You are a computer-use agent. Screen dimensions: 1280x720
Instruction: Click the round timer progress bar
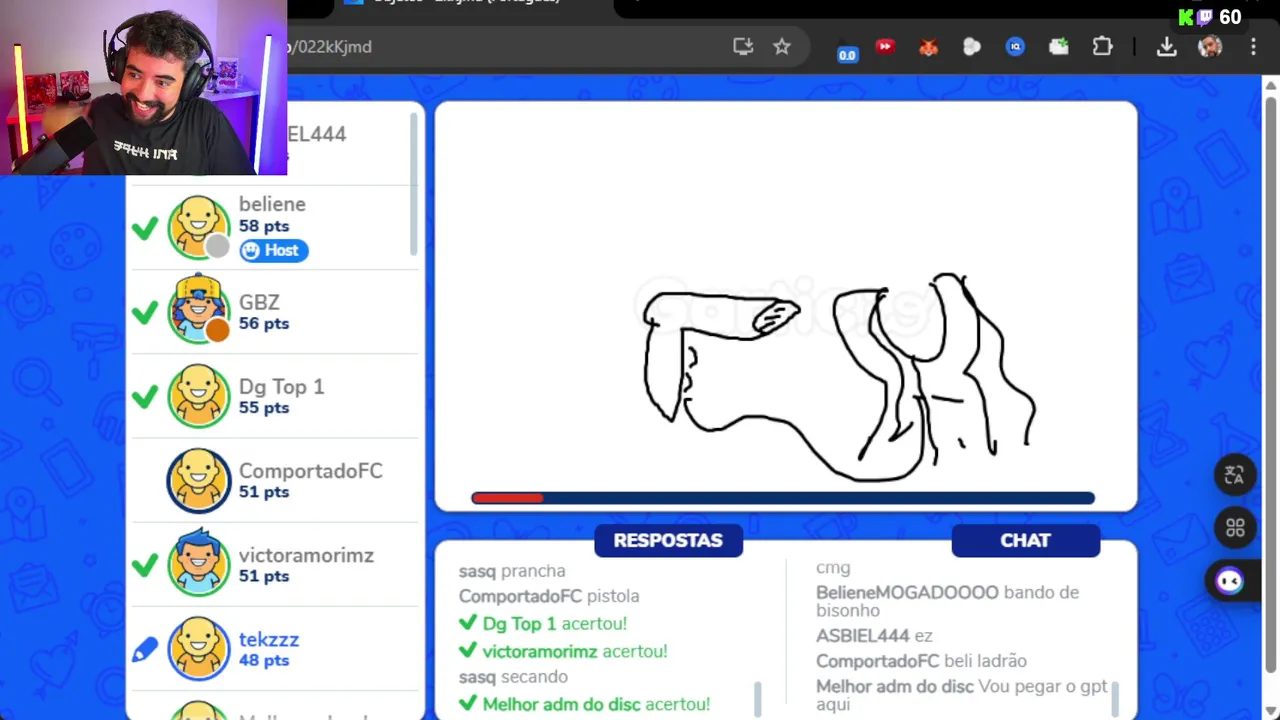pos(783,498)
